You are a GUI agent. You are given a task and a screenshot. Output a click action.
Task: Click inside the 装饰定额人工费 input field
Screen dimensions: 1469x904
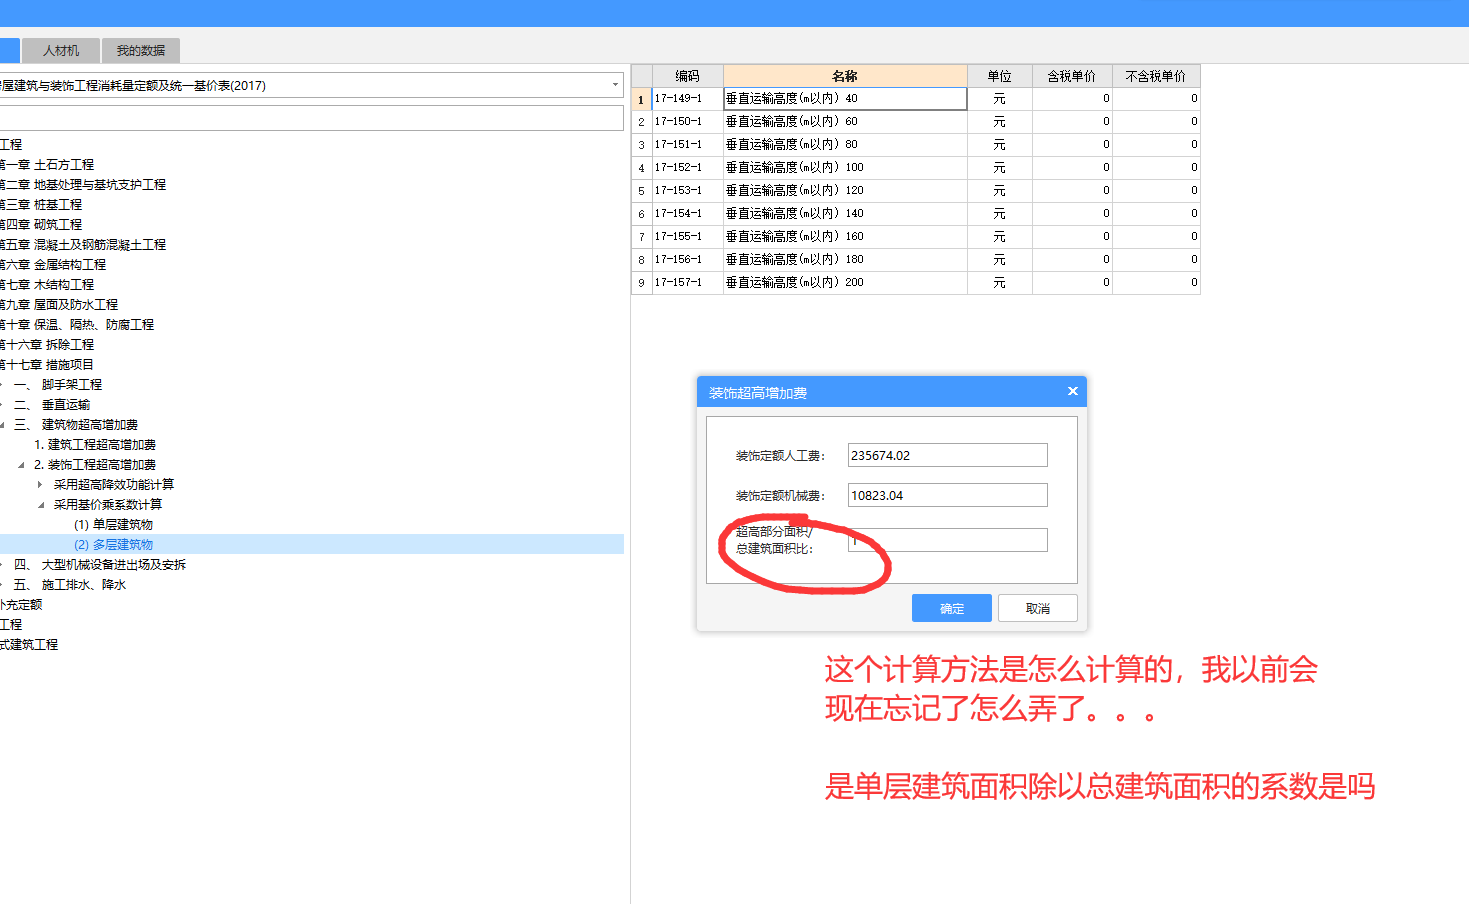pyautogui.click(x=946, y=454)
